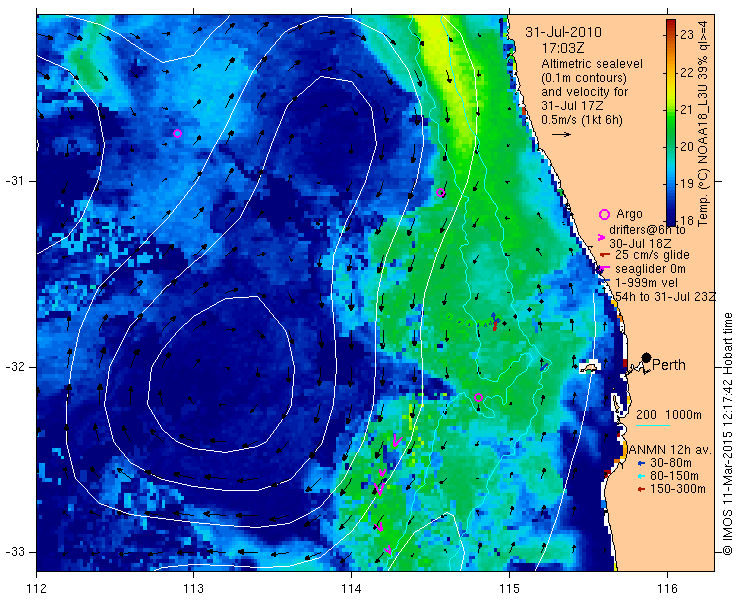Click the 200 1000m bathymetry label
This screenshot has height=600, width=740.
click(669, 415)
